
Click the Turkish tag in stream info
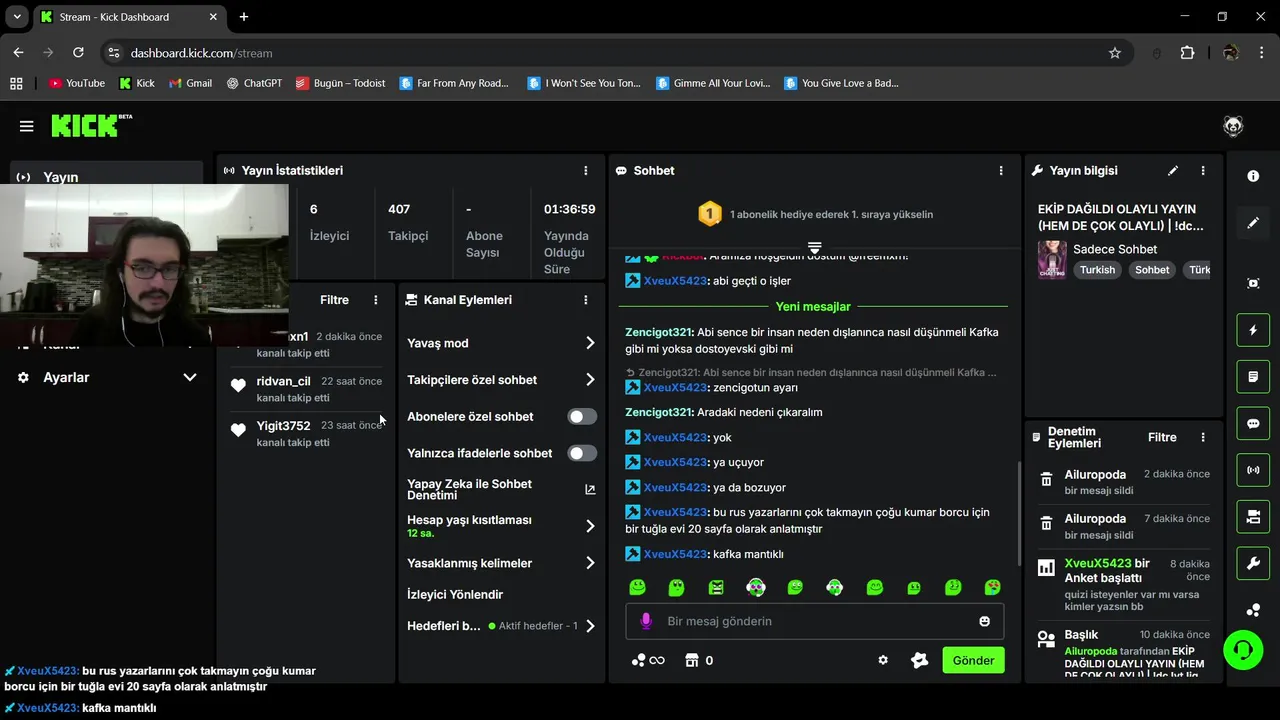pos(1097,270)
